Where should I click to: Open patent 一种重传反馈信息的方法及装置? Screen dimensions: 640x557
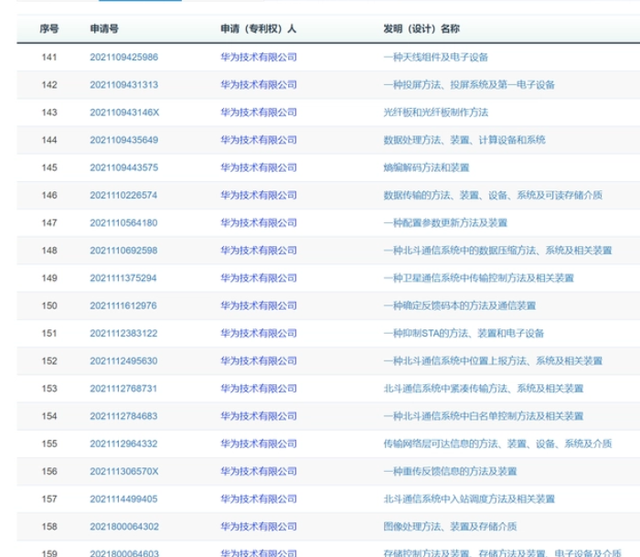pyautogui.click(x=450, y=471)
